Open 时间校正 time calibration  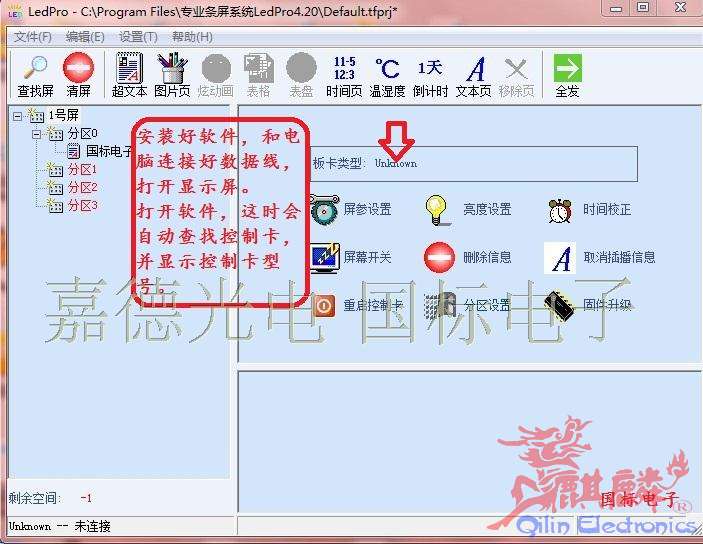[606, 210]
